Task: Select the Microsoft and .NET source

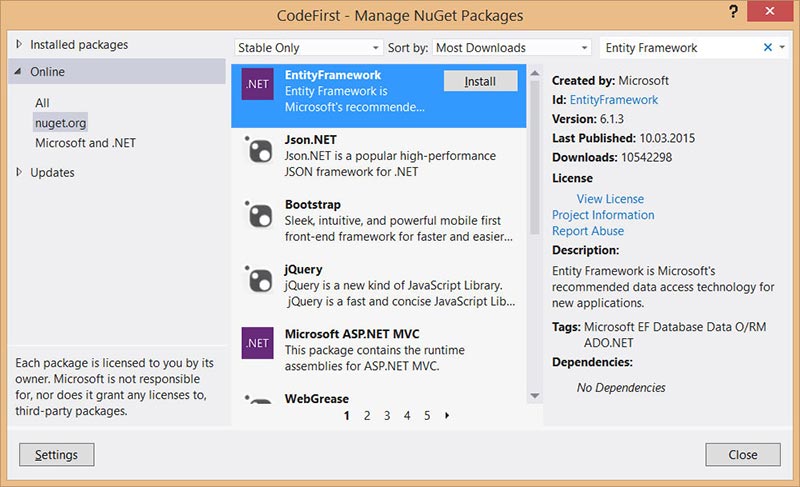Action: pos(85,143)
